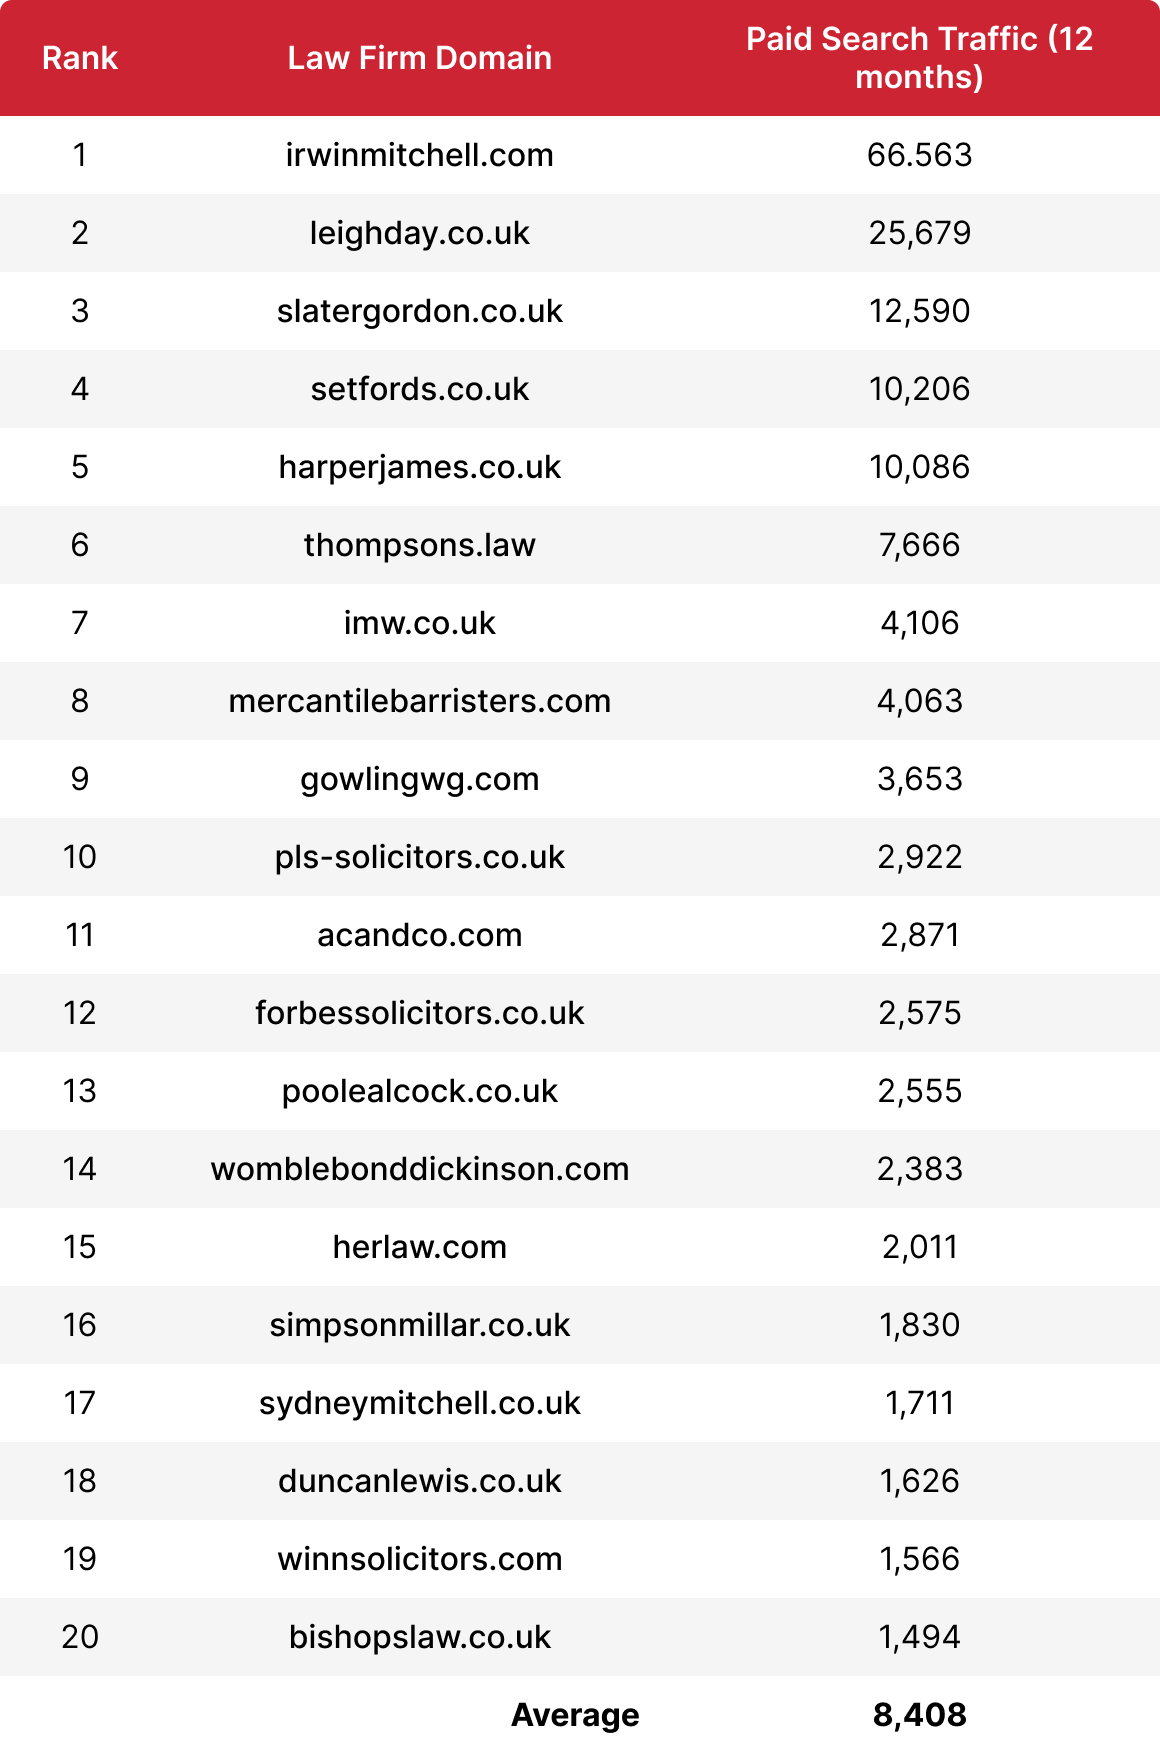Select the 25,679 traffic cell

click(x=920, y=233)
